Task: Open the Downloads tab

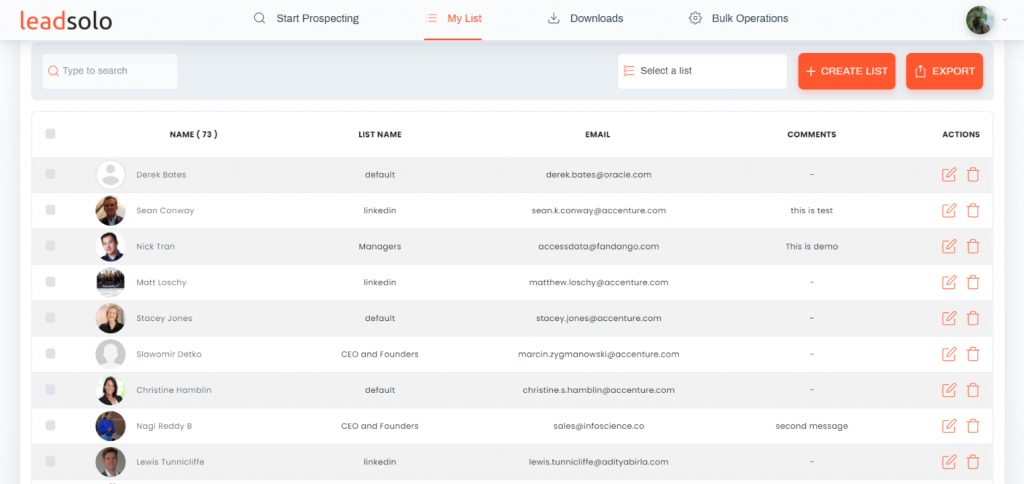Action: click(x=585, y=18)
